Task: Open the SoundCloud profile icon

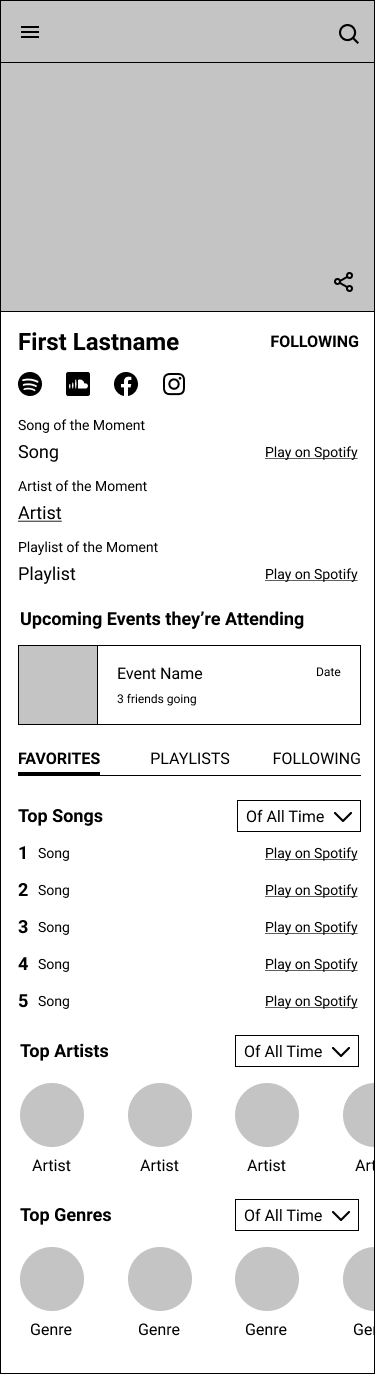Action: (78, 384)
